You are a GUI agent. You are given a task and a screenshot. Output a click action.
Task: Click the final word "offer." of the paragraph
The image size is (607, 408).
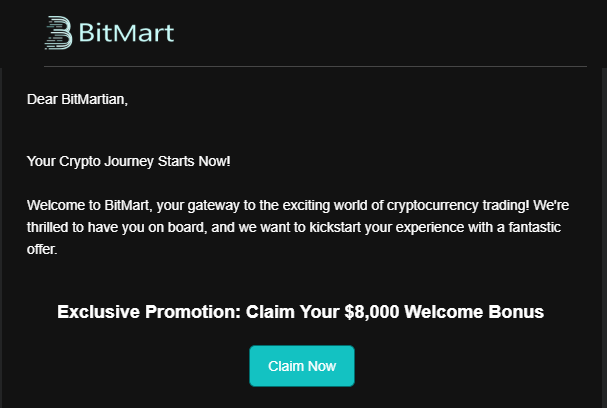[x=43, y=249]
